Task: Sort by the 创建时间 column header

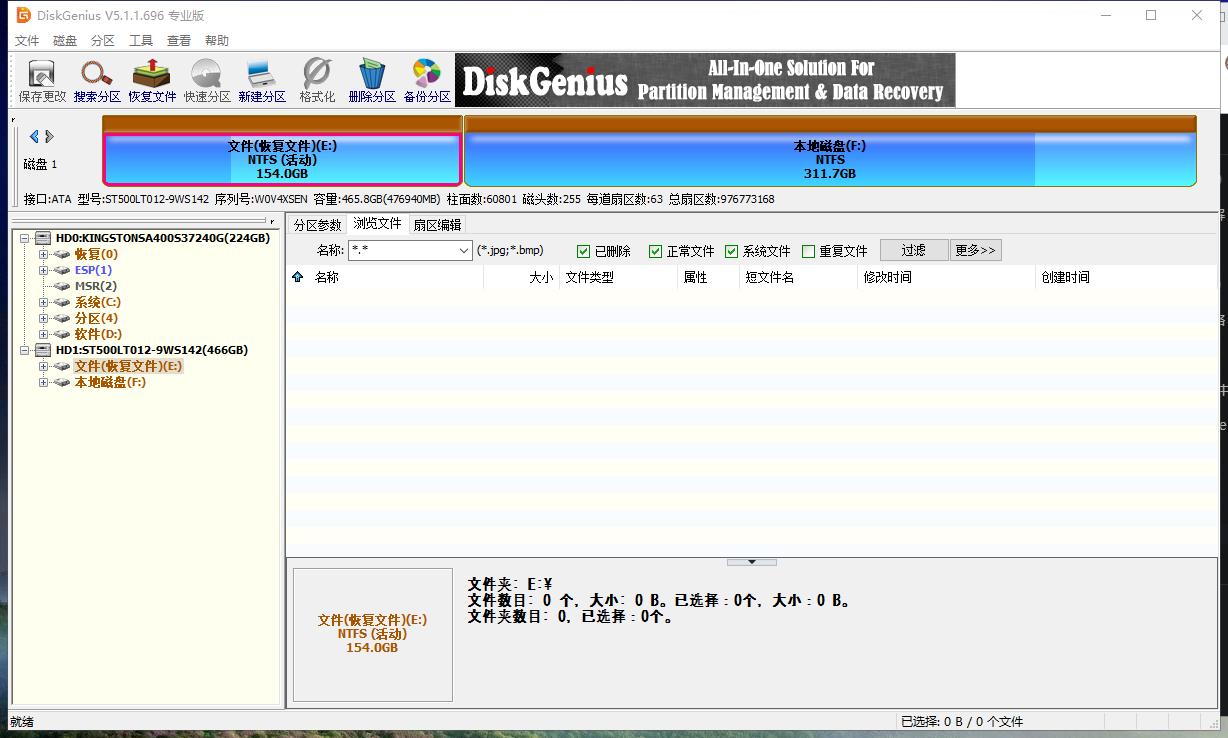Action: tap(1125, 277)
